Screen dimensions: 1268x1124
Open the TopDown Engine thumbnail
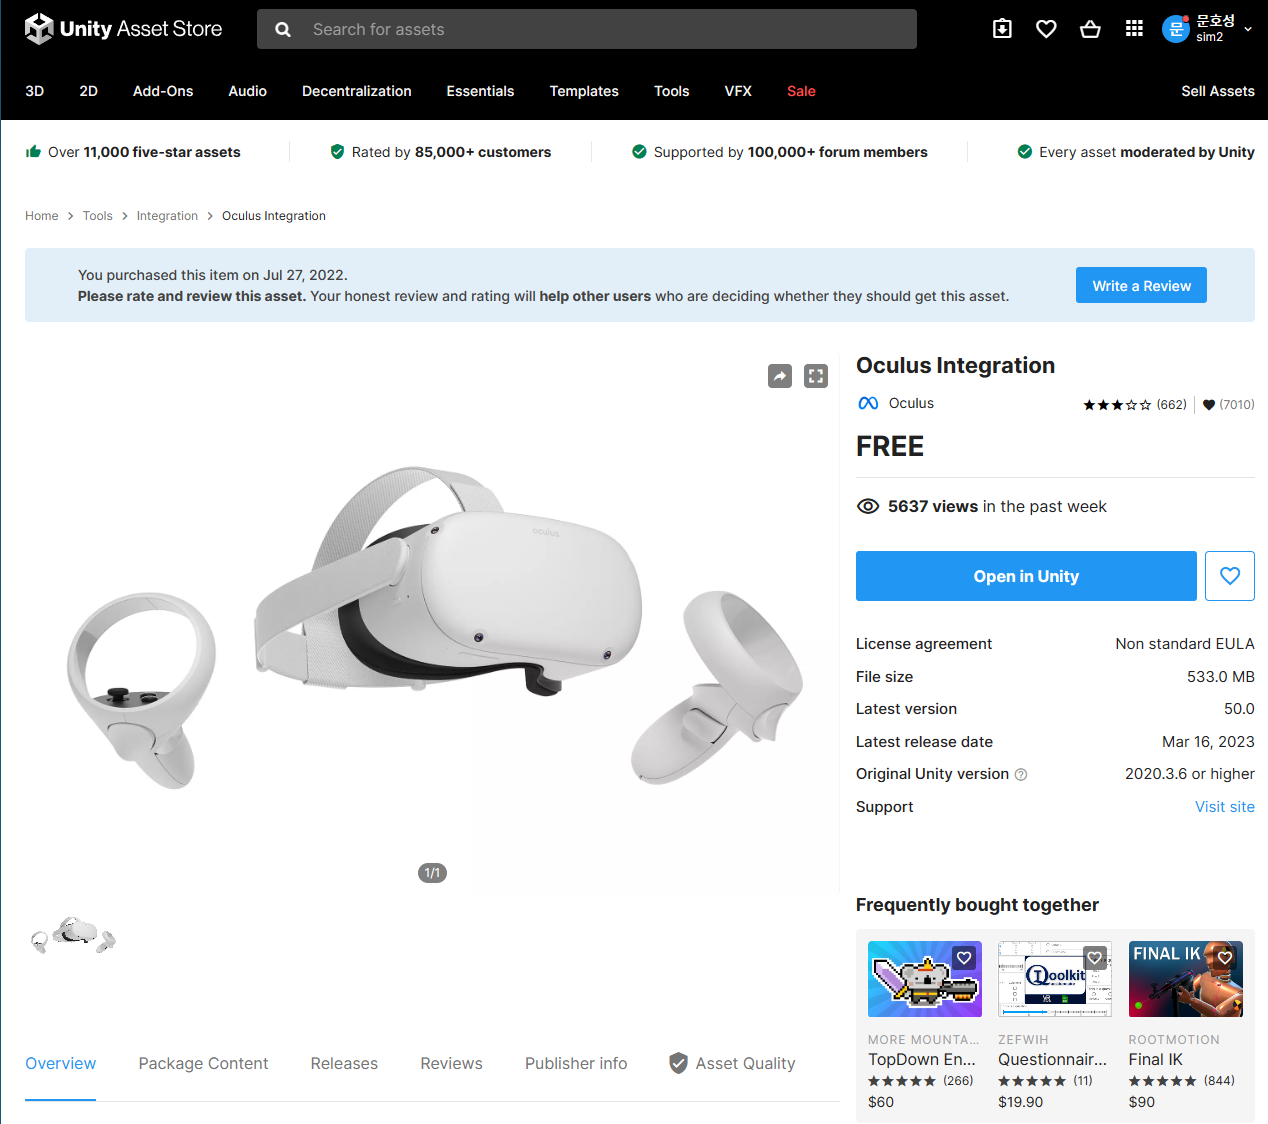[x=925, y=979]
